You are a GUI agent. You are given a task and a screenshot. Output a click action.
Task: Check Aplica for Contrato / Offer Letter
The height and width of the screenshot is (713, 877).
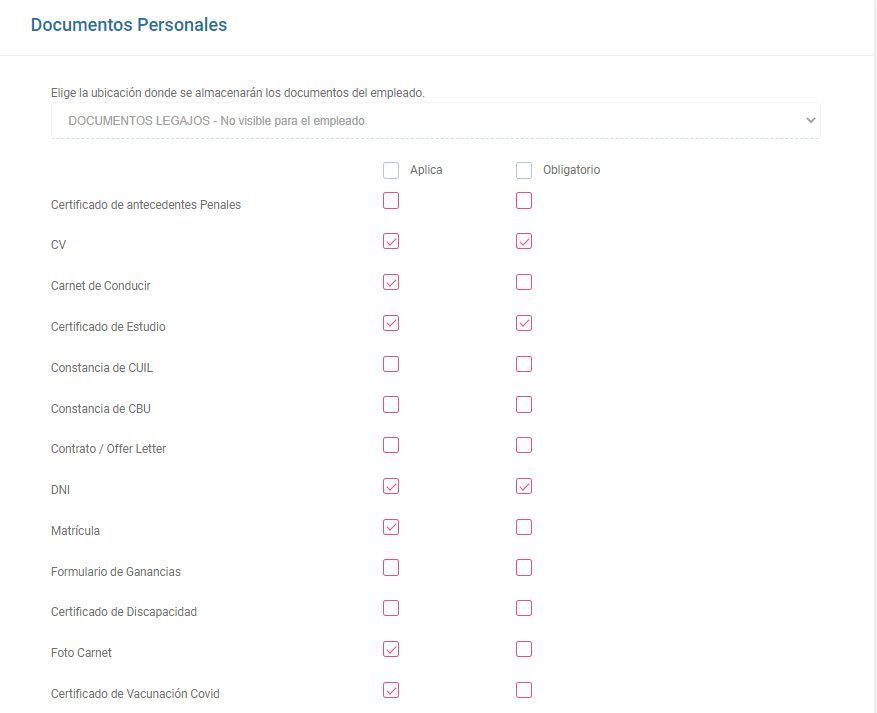click(391, 446)
